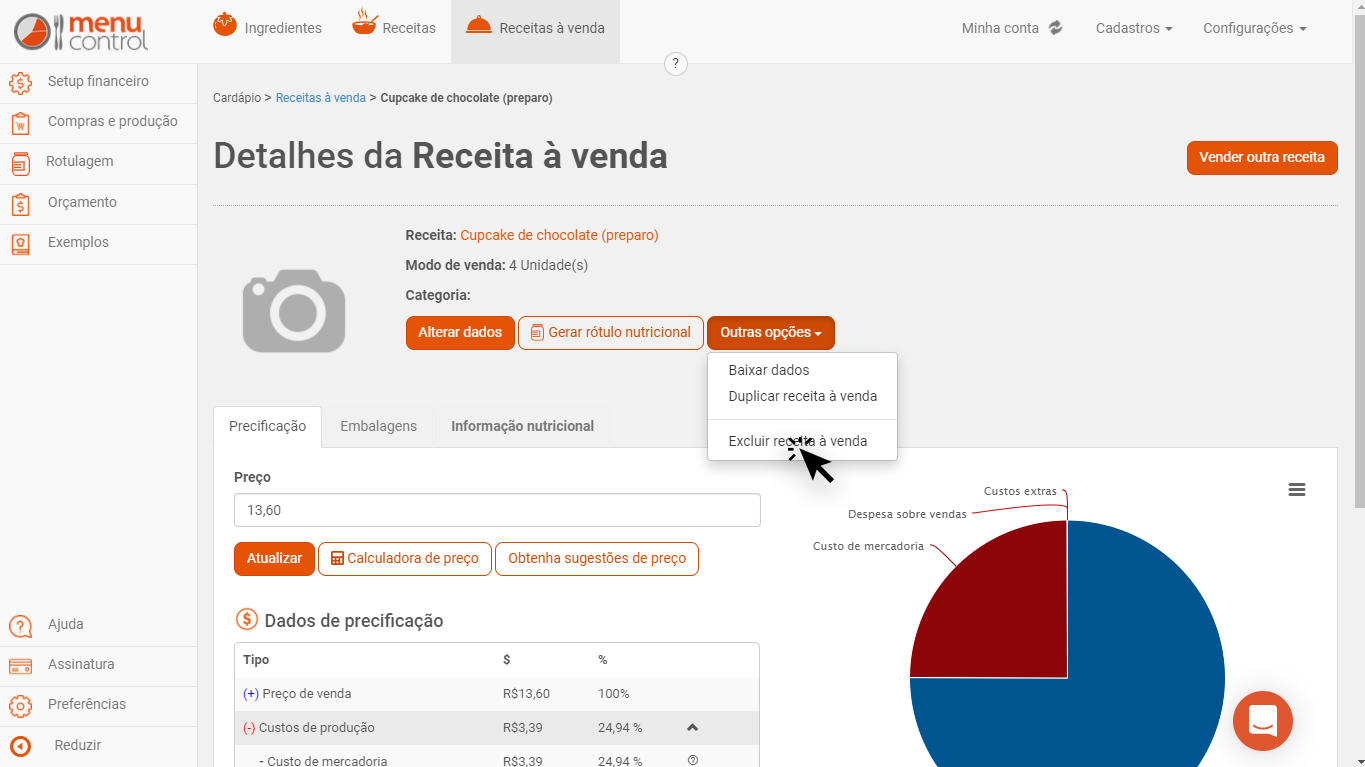Click Obtenha sugestões de preço
Viewport: 1365px width, 767px height.
pos(597,559)
